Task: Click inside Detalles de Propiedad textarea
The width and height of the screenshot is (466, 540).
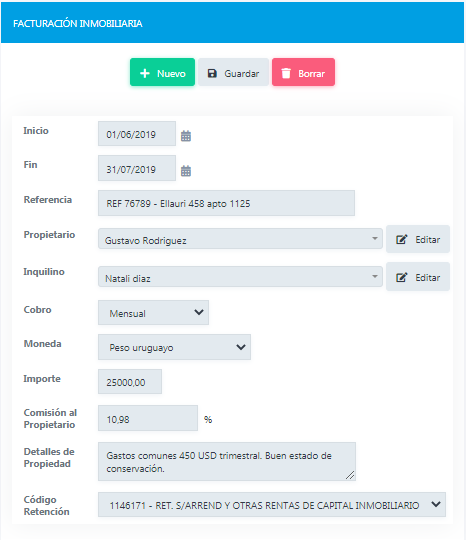Action: click(227, 461)
